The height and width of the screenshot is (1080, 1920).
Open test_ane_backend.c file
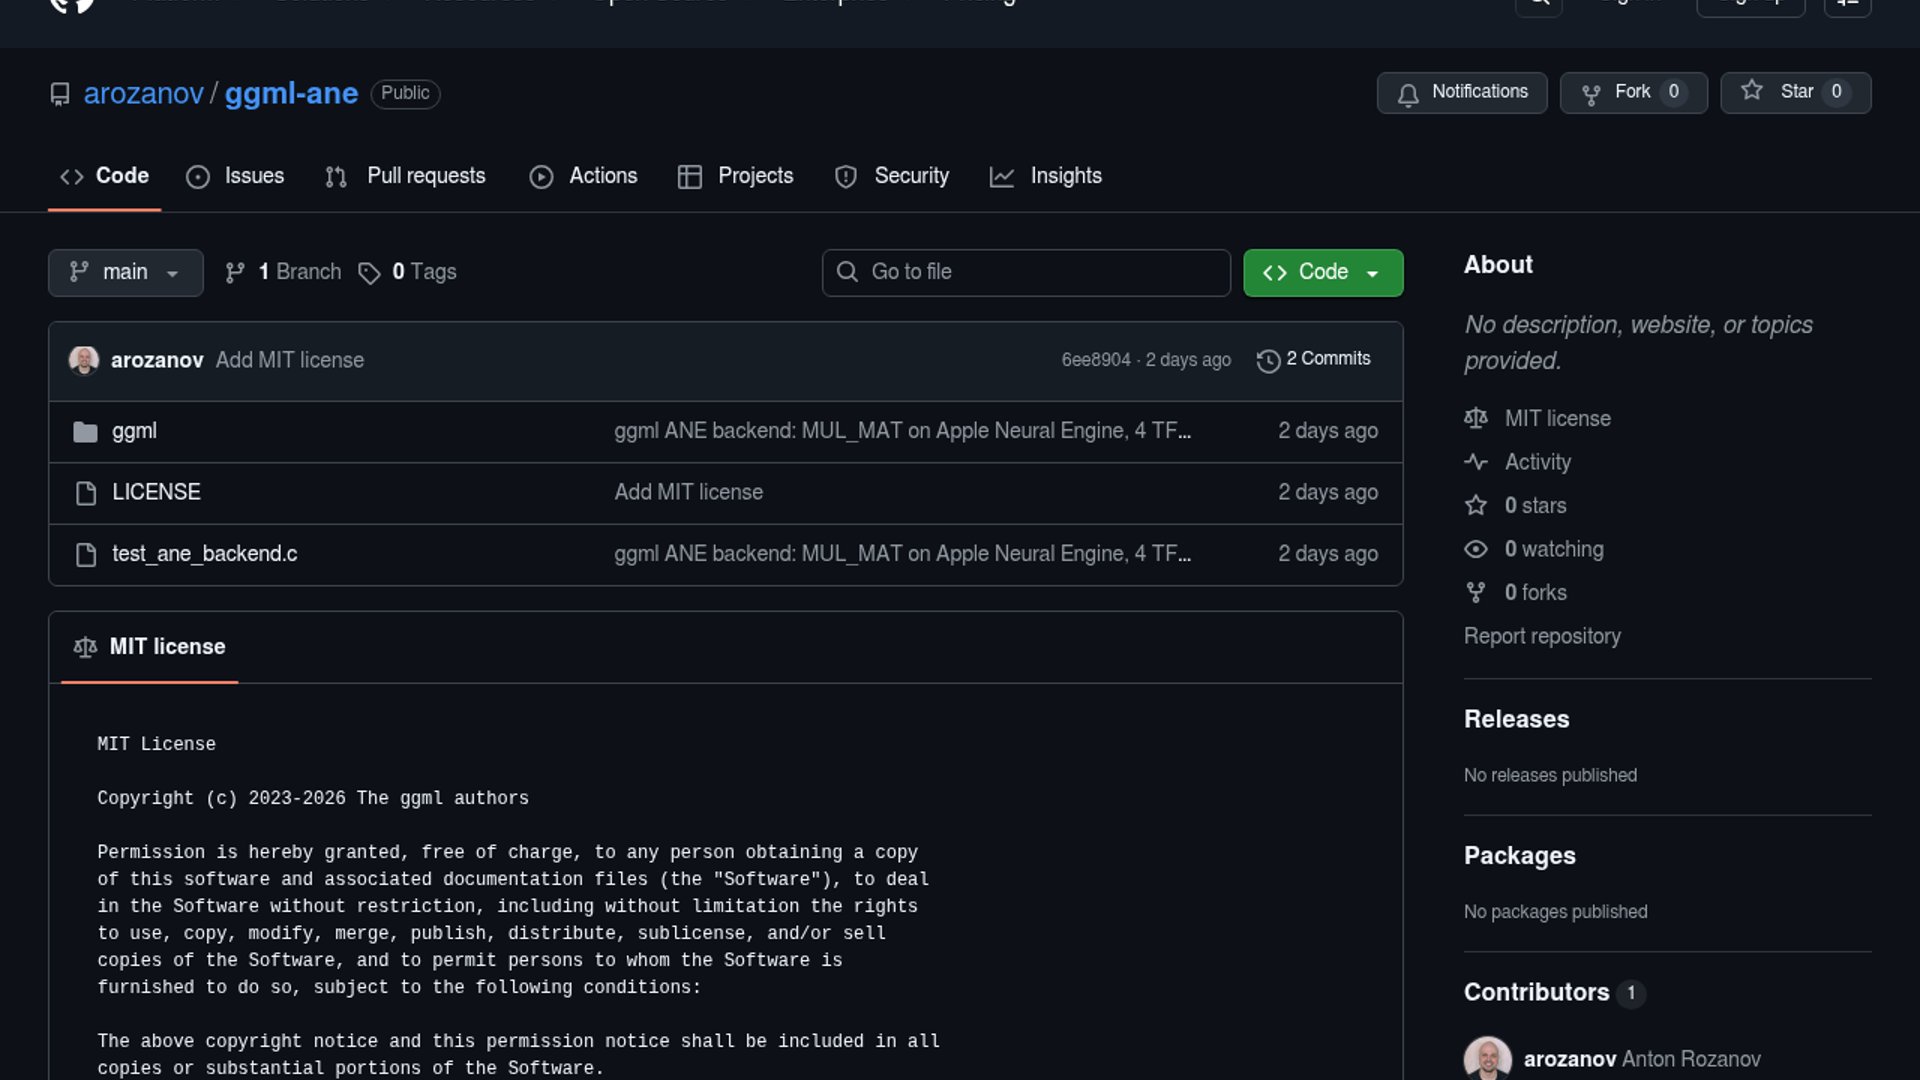tap(204, 554)
